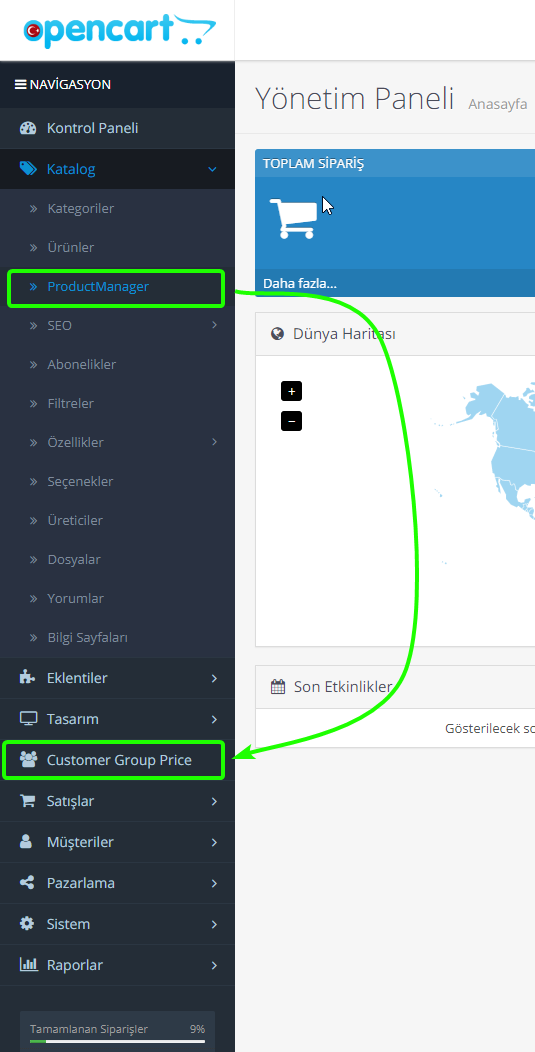
Task: Click the Eklentiler puzzle piece icon
Action: point(28,678)
